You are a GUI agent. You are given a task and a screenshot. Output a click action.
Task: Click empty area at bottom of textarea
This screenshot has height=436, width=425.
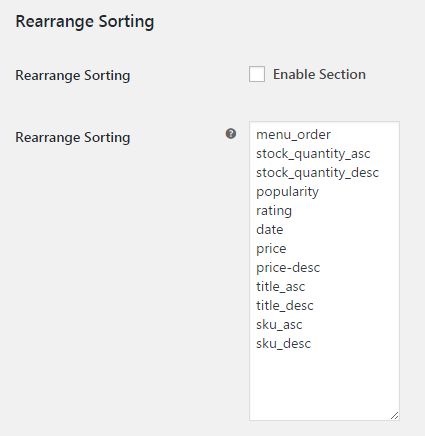click(324, 383)
